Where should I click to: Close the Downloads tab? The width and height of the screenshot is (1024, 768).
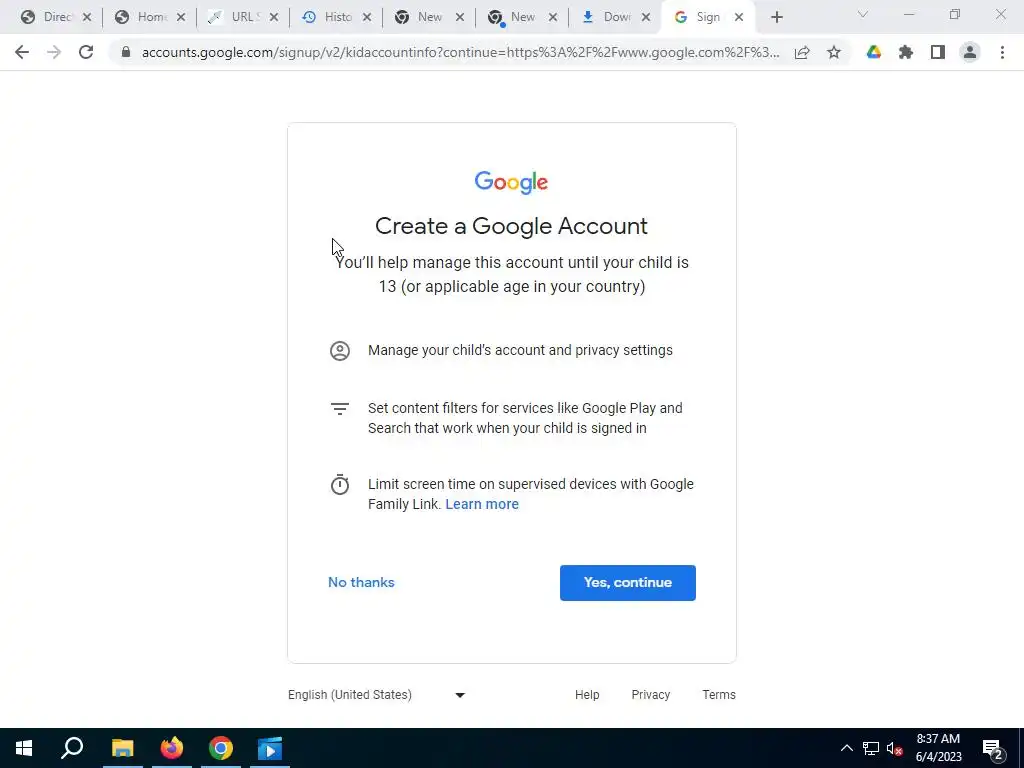(x=646, y=18)
